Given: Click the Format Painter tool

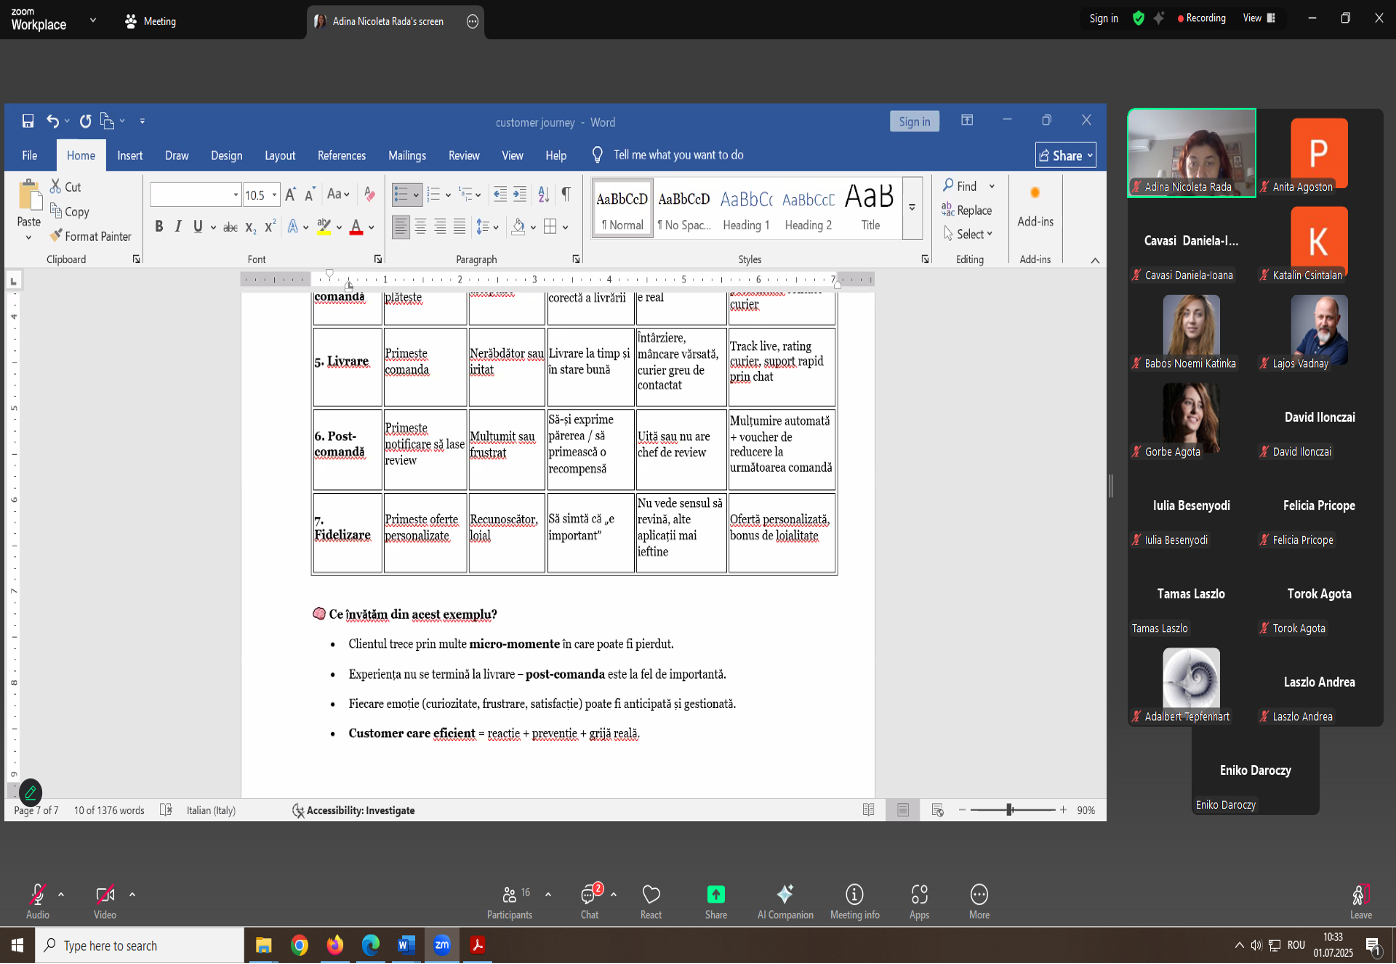Looking at the screenshot, I should point(91,236).
